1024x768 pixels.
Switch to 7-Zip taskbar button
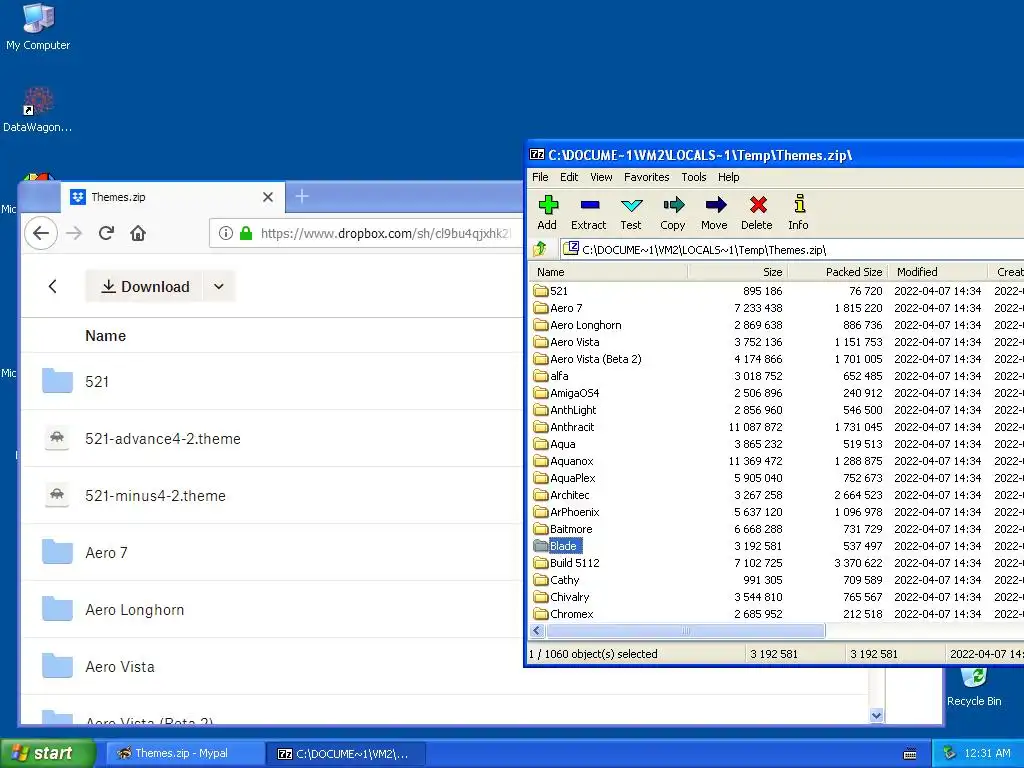pyautogui.click(x=346, y=754)
